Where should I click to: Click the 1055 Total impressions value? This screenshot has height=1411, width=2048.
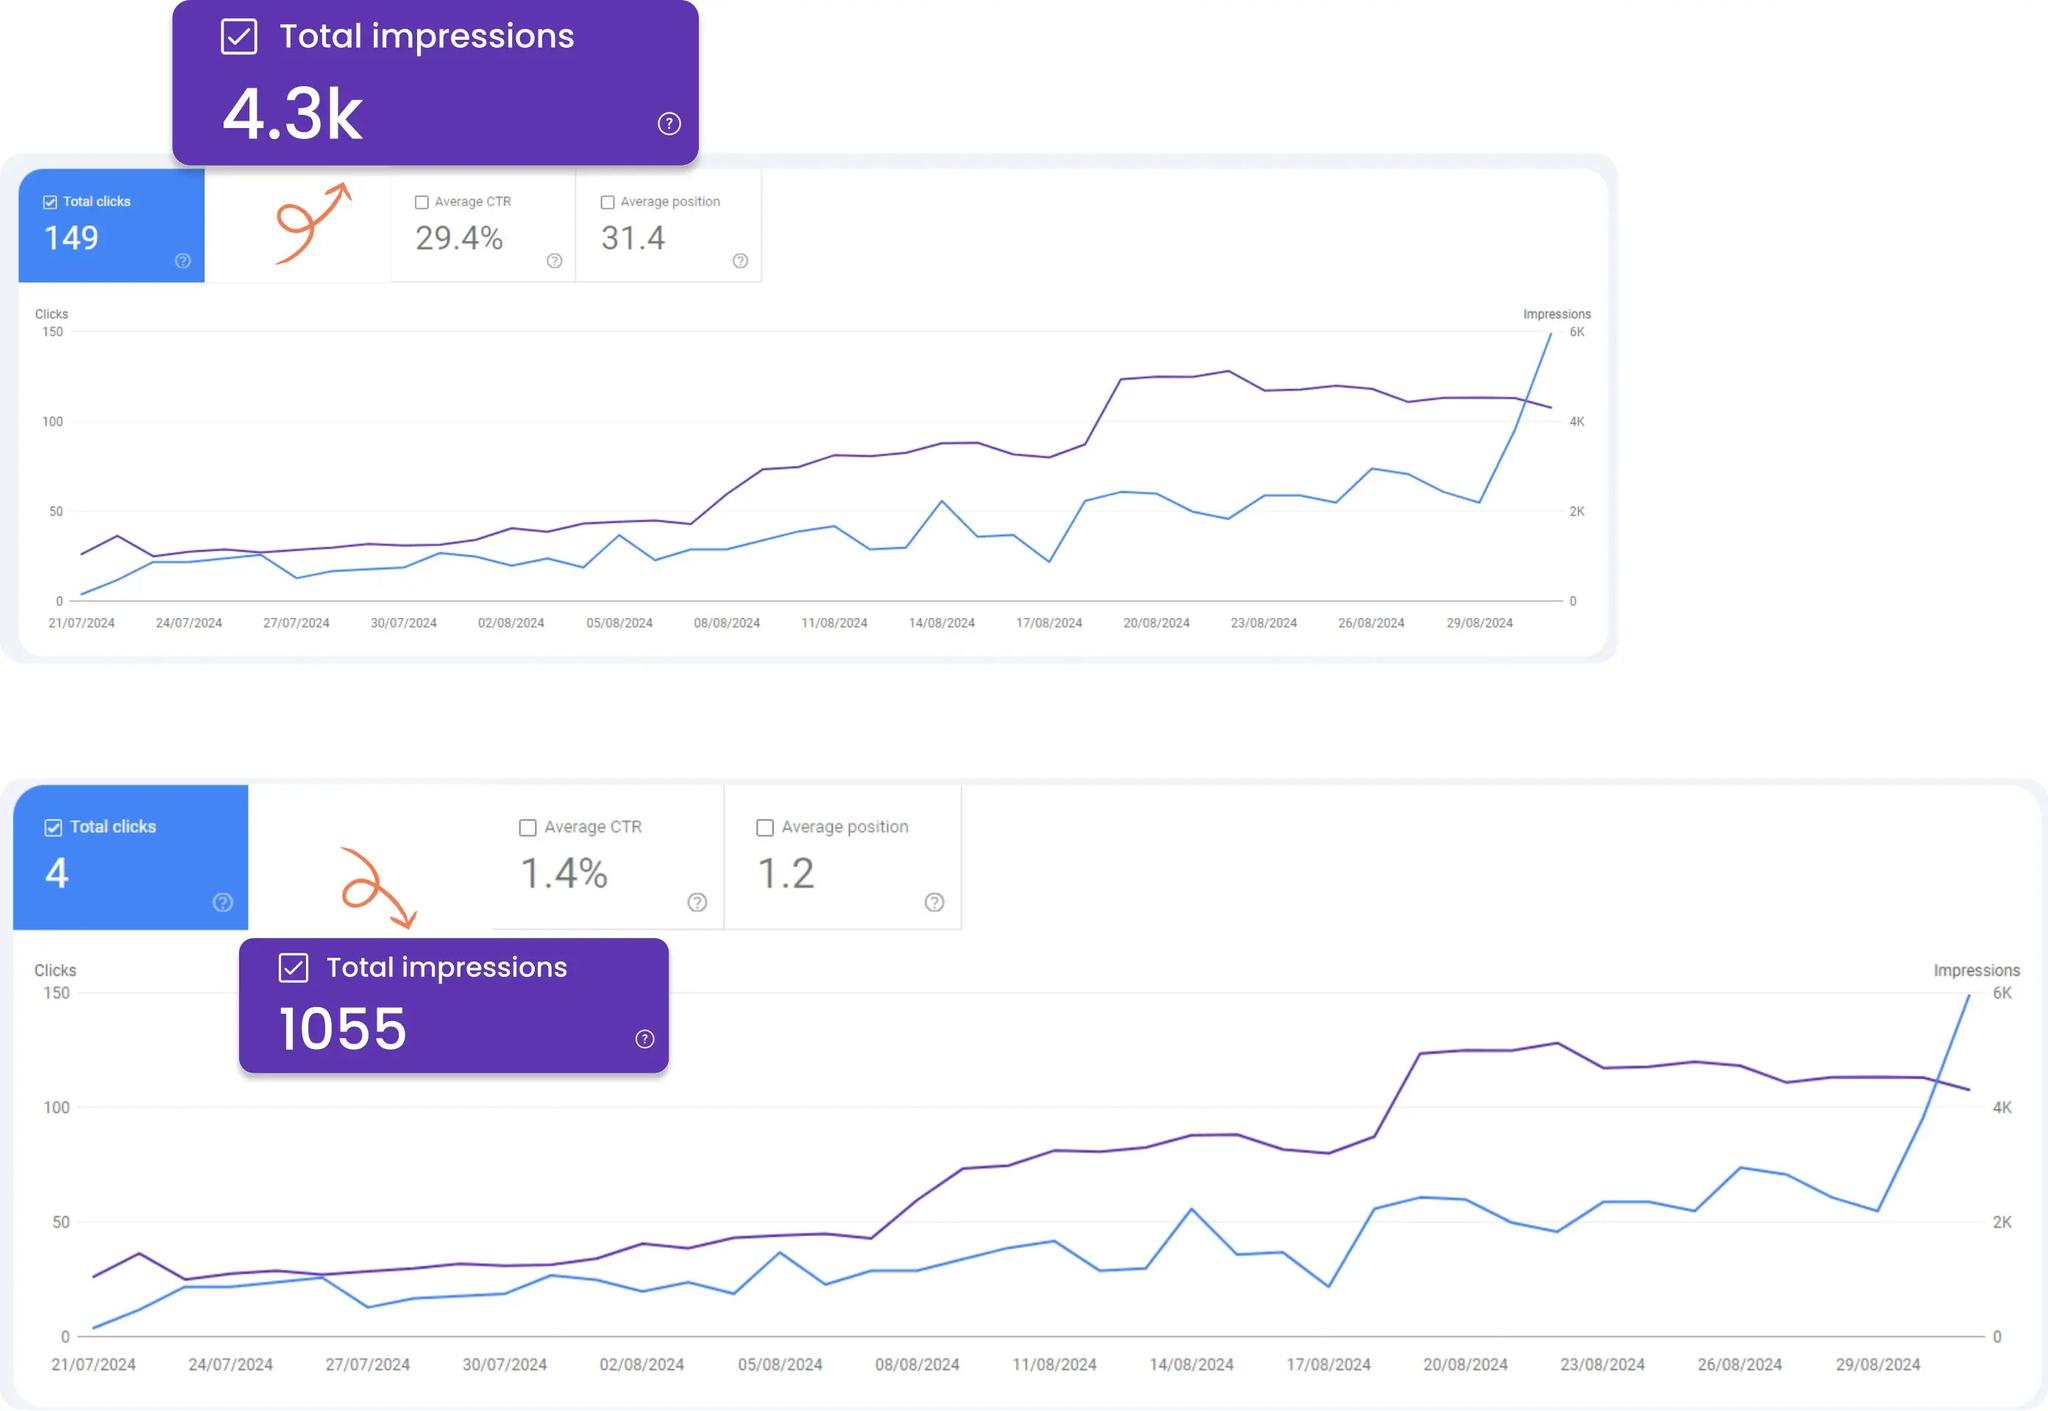coord(343,1029)
